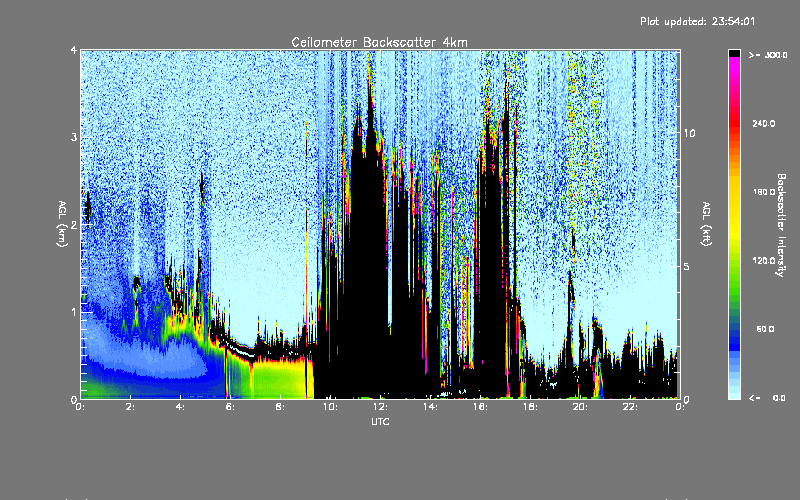The image size is (800, 500).
Task: Click the '2:' tick label on x-axis
Action: [130, 407]
